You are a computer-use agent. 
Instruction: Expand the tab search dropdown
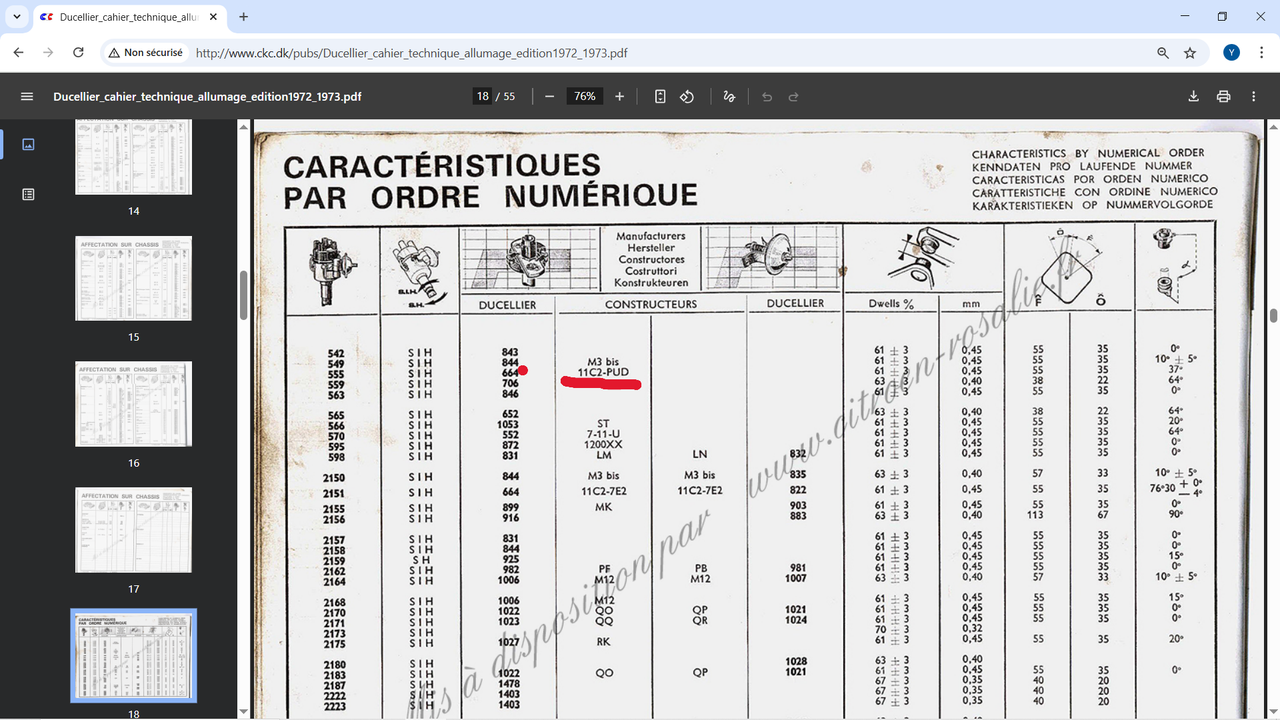click(17, 17)
